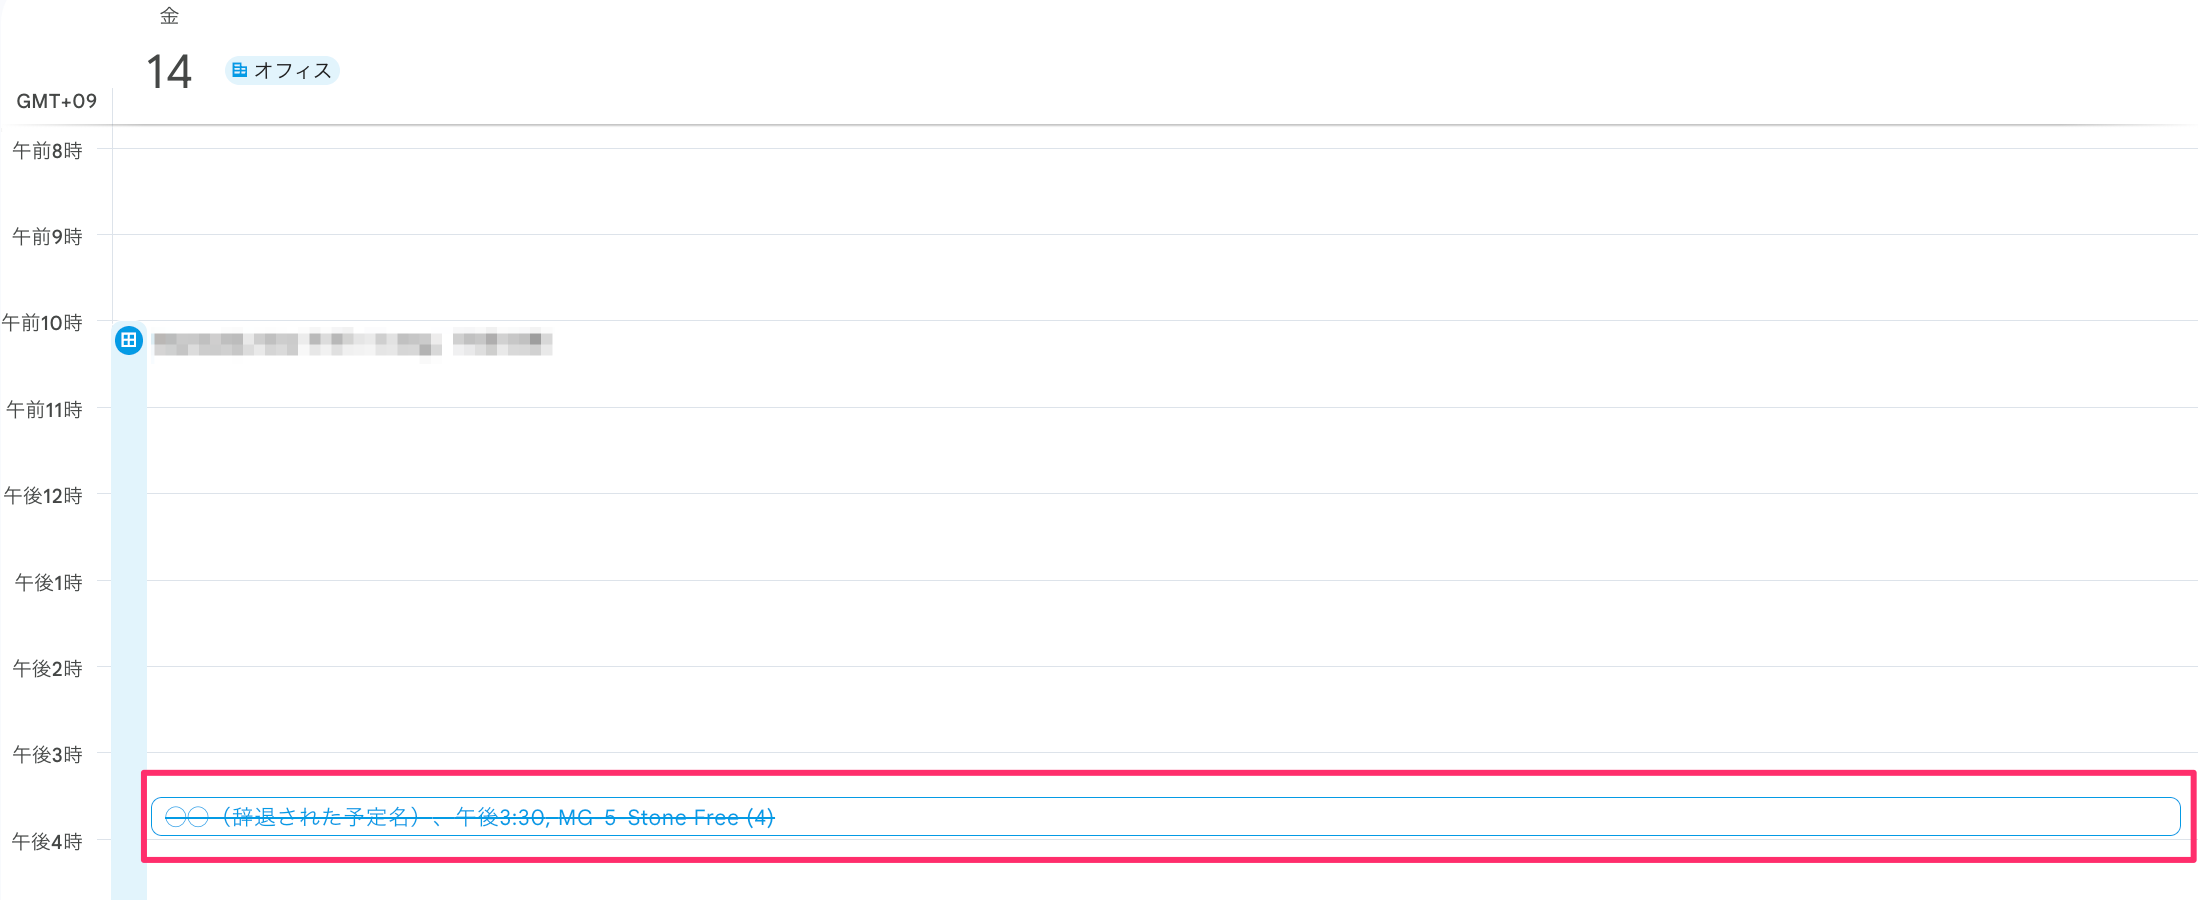Click the 午後4時 time label
This screenshot has height=900, width=2198.
(47, 842)
